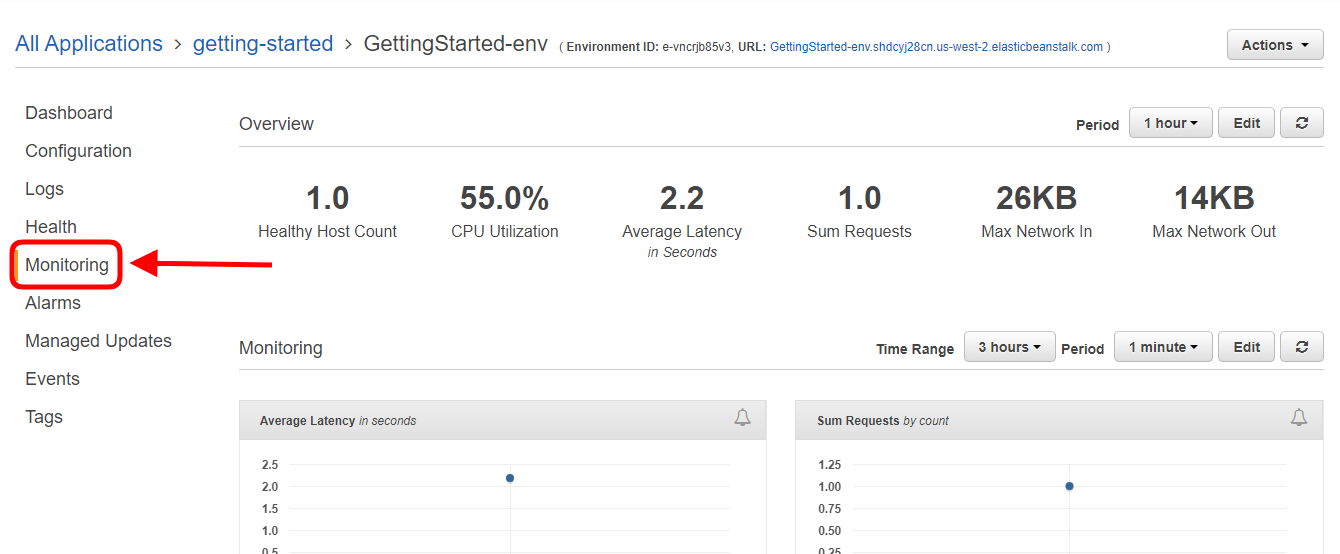Change the Monitoring period from 1 minute
This screenshot has width=1340, height=554.
[1163, 347]
